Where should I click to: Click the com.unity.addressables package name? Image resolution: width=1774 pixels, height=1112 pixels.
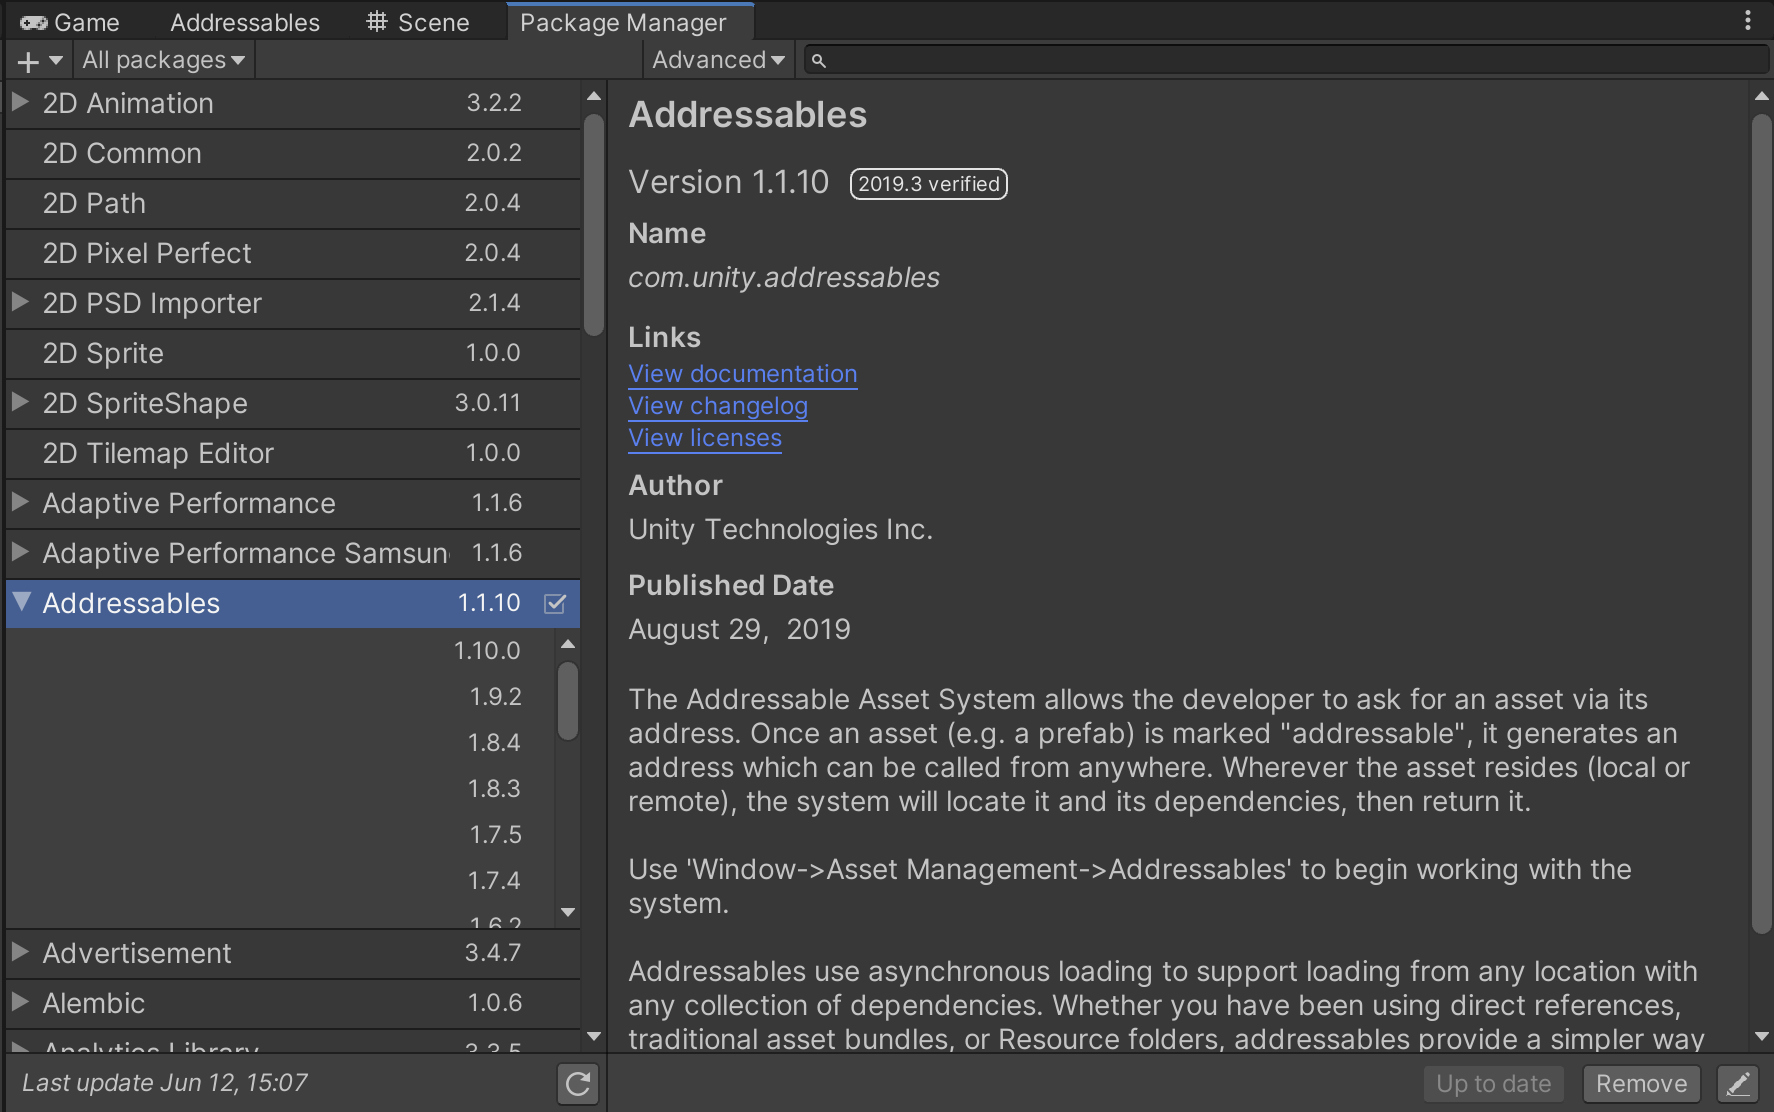[784, 278]
